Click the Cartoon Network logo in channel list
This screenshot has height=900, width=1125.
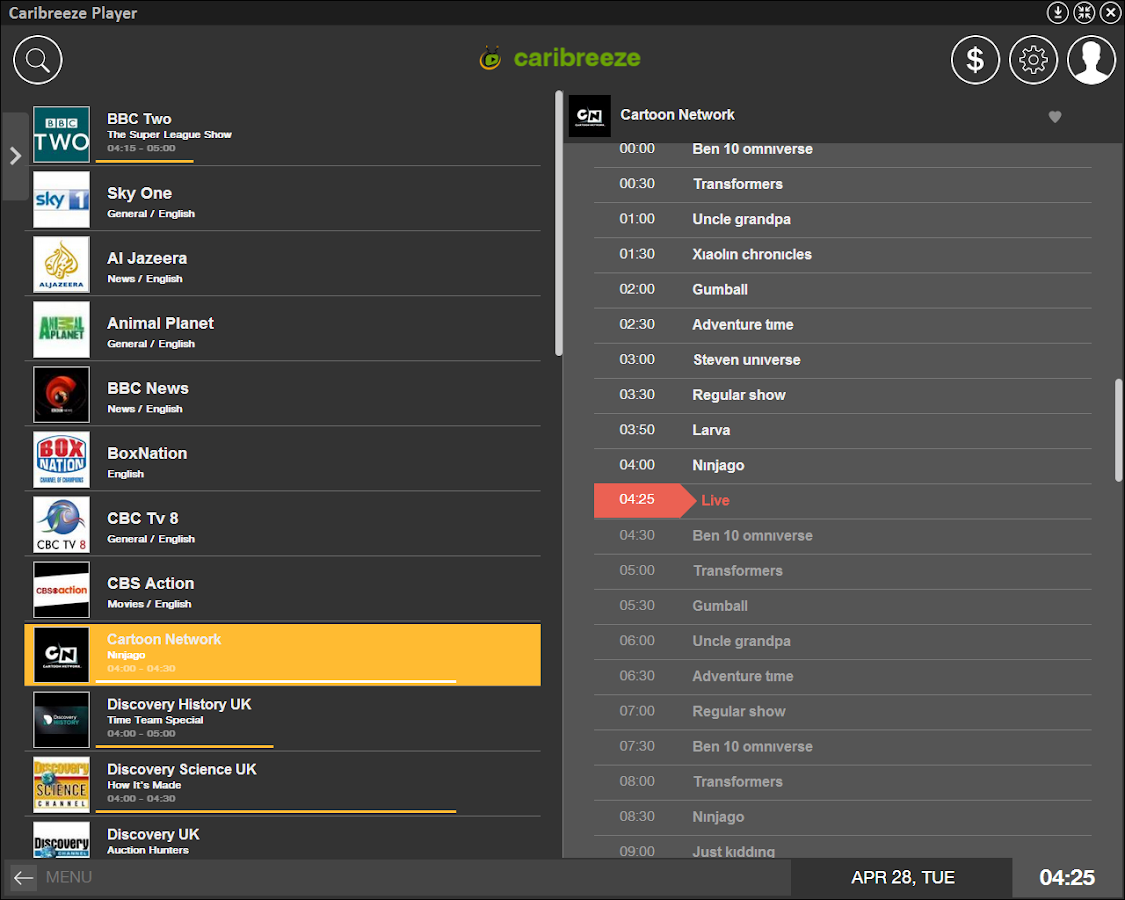click(x=62, y=655)
